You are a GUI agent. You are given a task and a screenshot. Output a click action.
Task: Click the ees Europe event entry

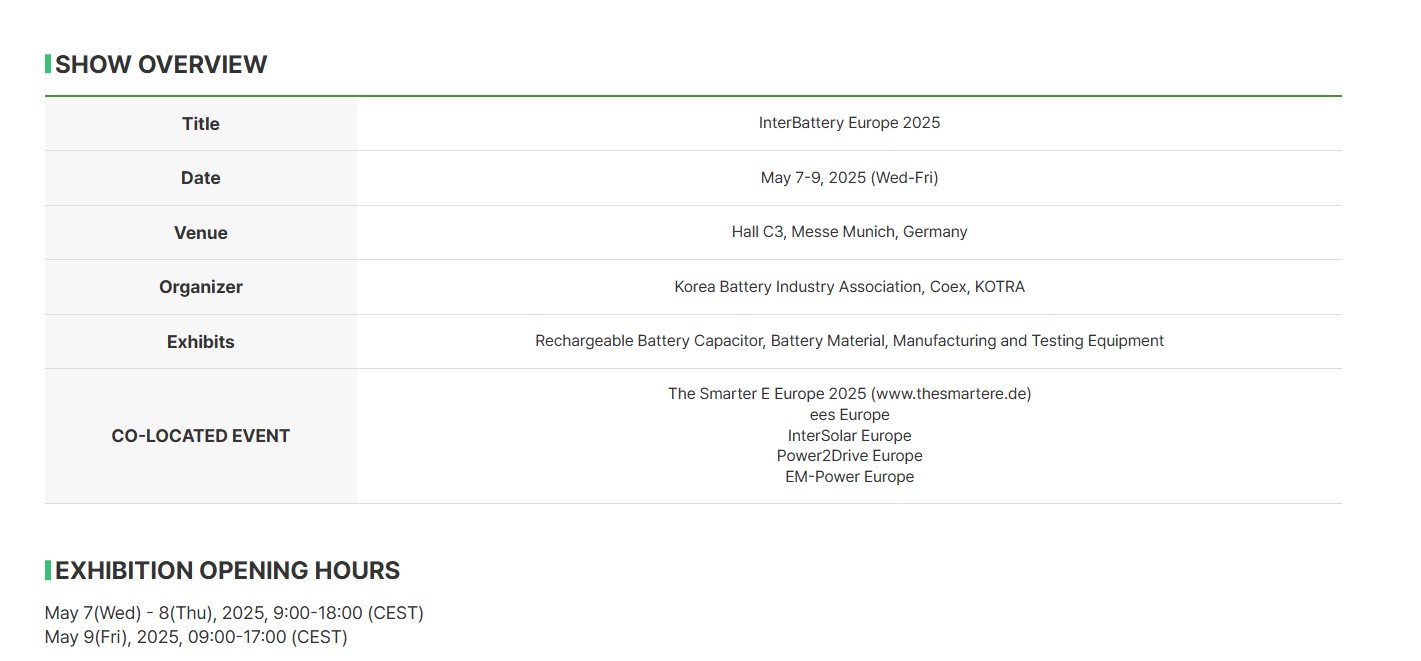[x=849, y=415]
